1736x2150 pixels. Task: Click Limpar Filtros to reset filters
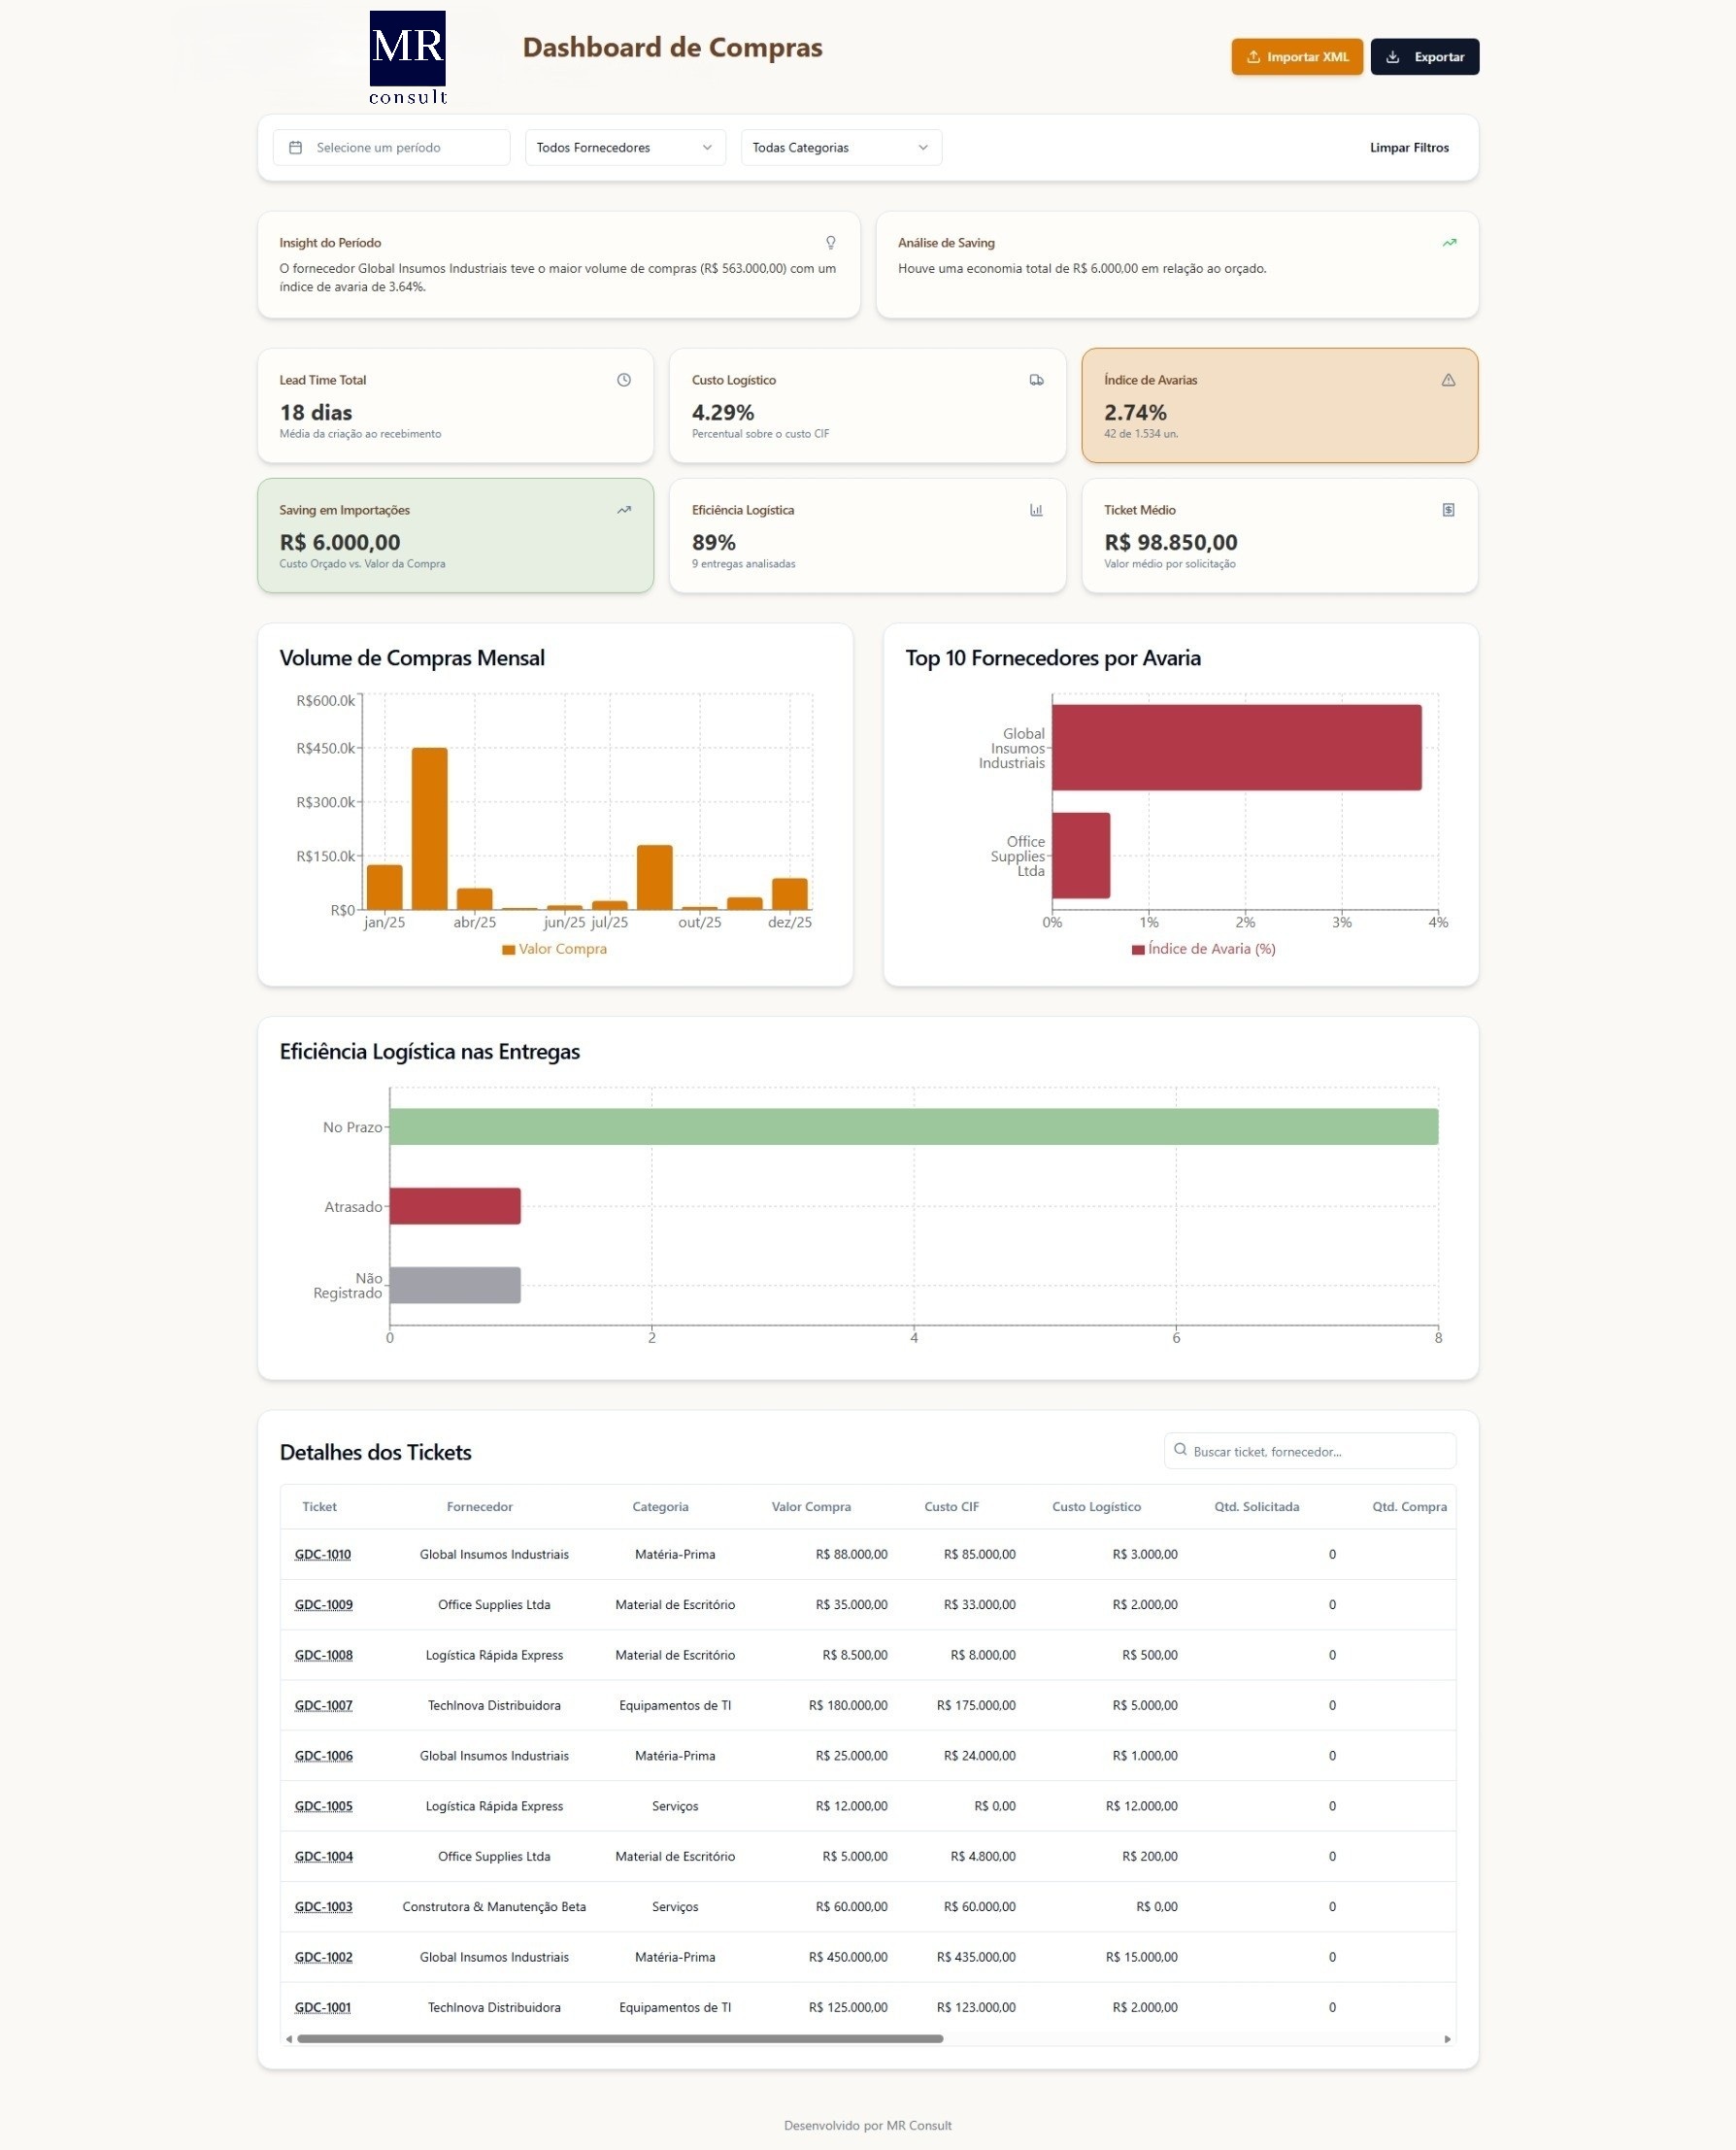tap(1408, 147)
